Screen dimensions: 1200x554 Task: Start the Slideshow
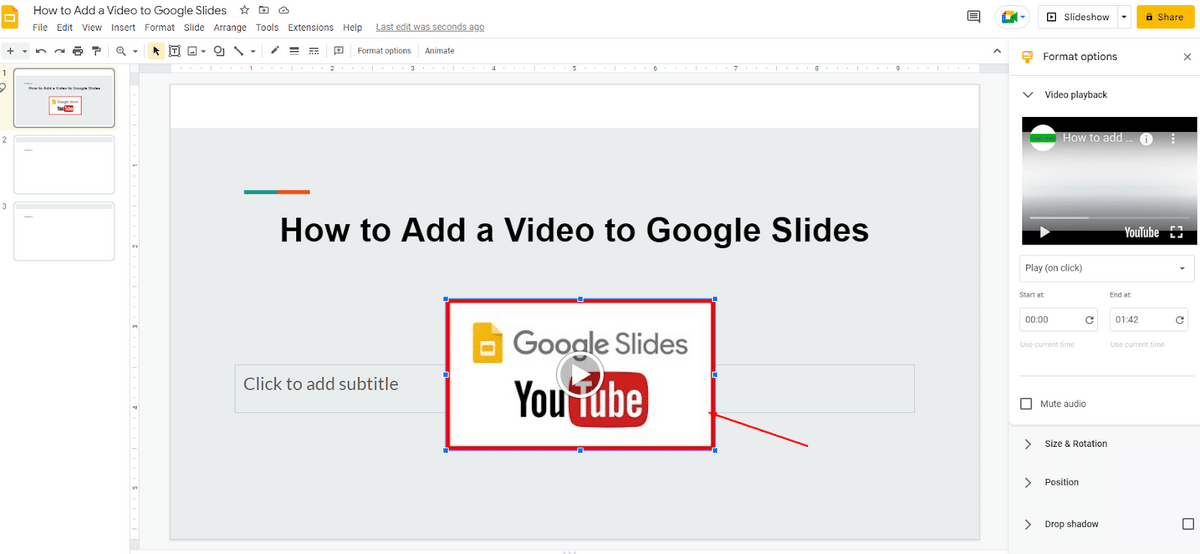coord(1078,17)
